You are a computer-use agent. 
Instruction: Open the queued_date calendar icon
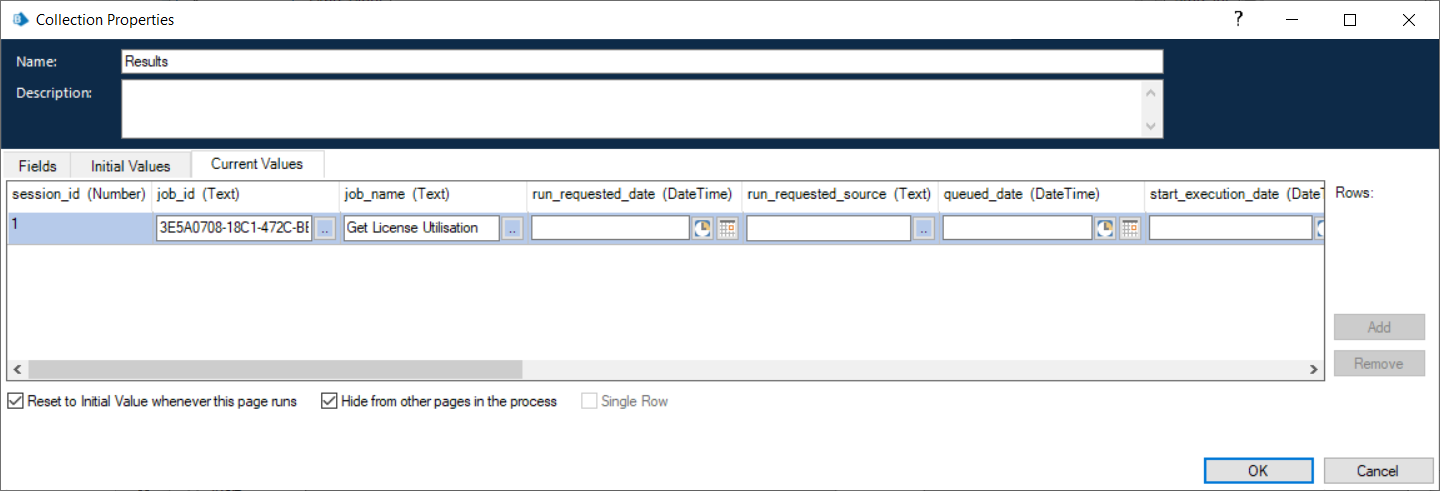click(x=1129, y=228)
